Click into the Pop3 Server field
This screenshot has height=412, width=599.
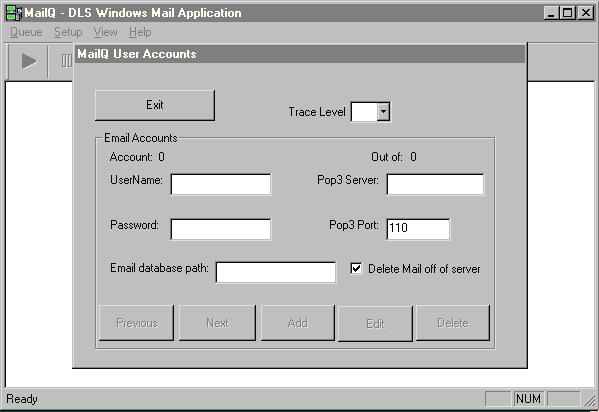coord(435,184)
